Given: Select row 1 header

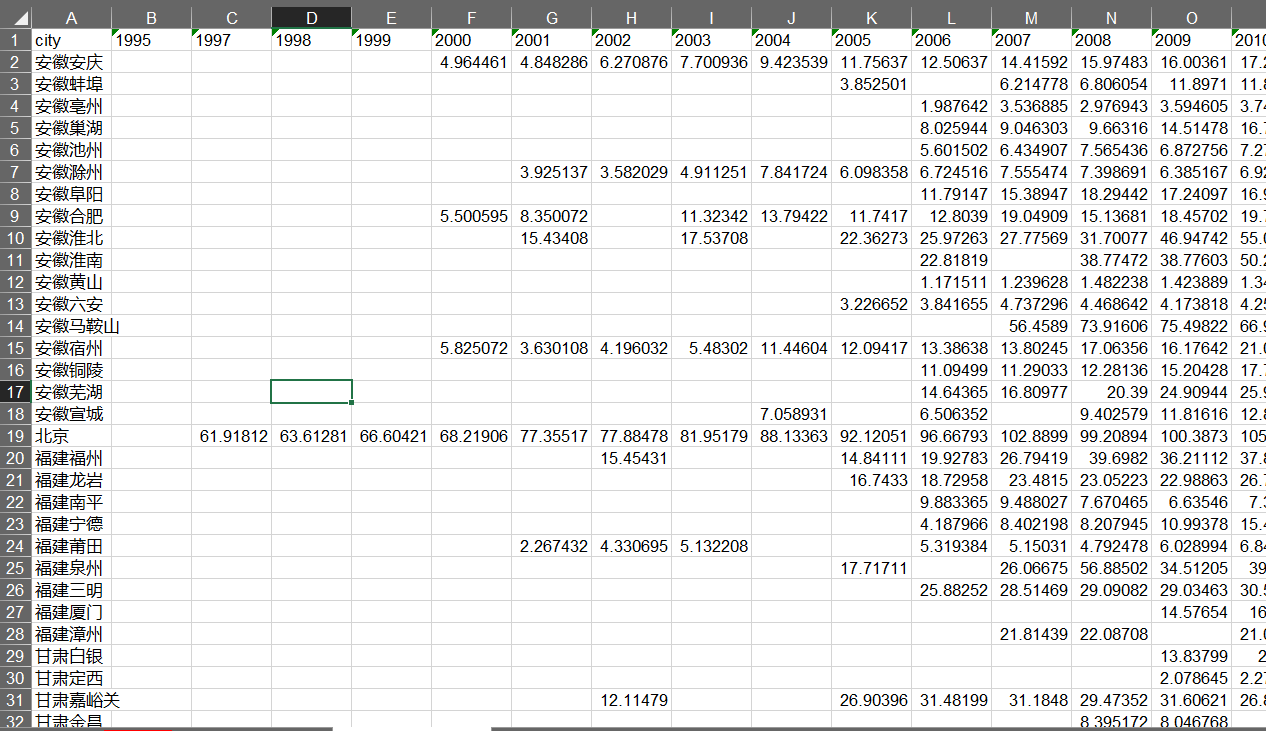Looking at the screenshot, I should pos(15,40).
